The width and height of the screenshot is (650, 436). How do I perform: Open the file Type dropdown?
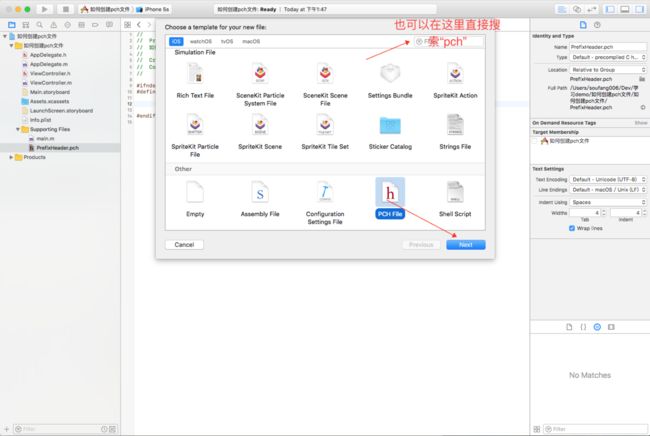point(608,57)
